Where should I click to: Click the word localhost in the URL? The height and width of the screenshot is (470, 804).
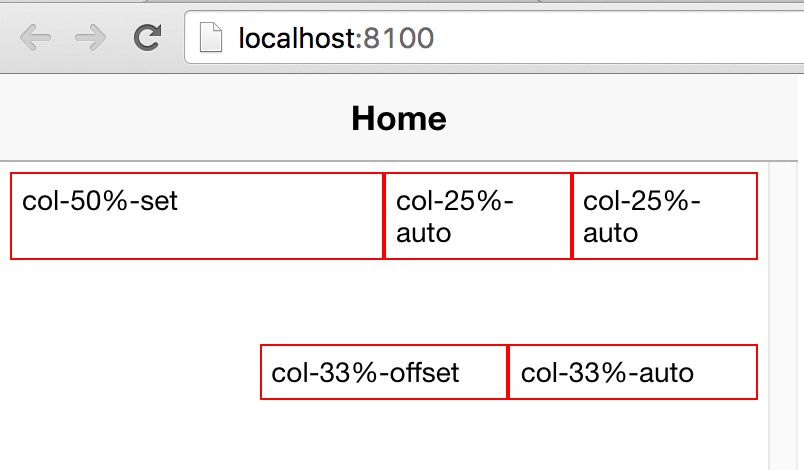(x=300, y=38)
